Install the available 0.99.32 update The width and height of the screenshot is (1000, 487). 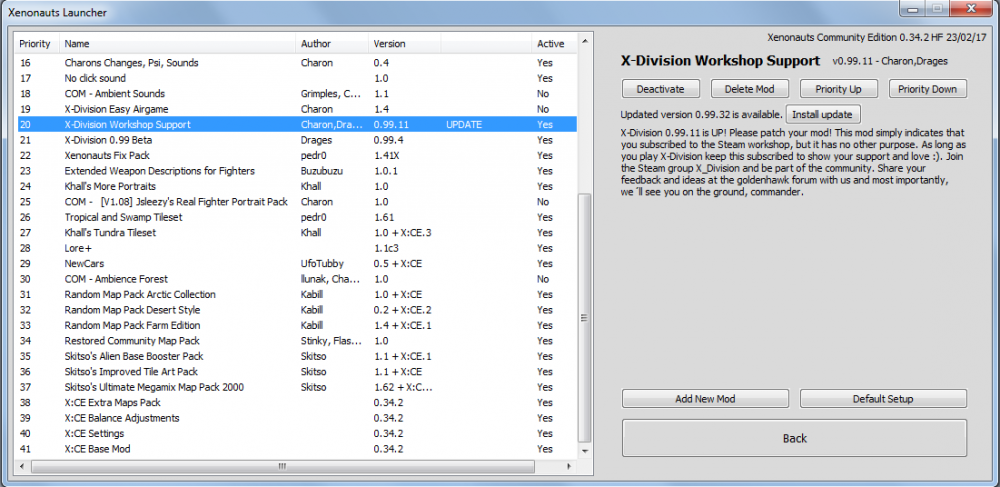[823, 115]
